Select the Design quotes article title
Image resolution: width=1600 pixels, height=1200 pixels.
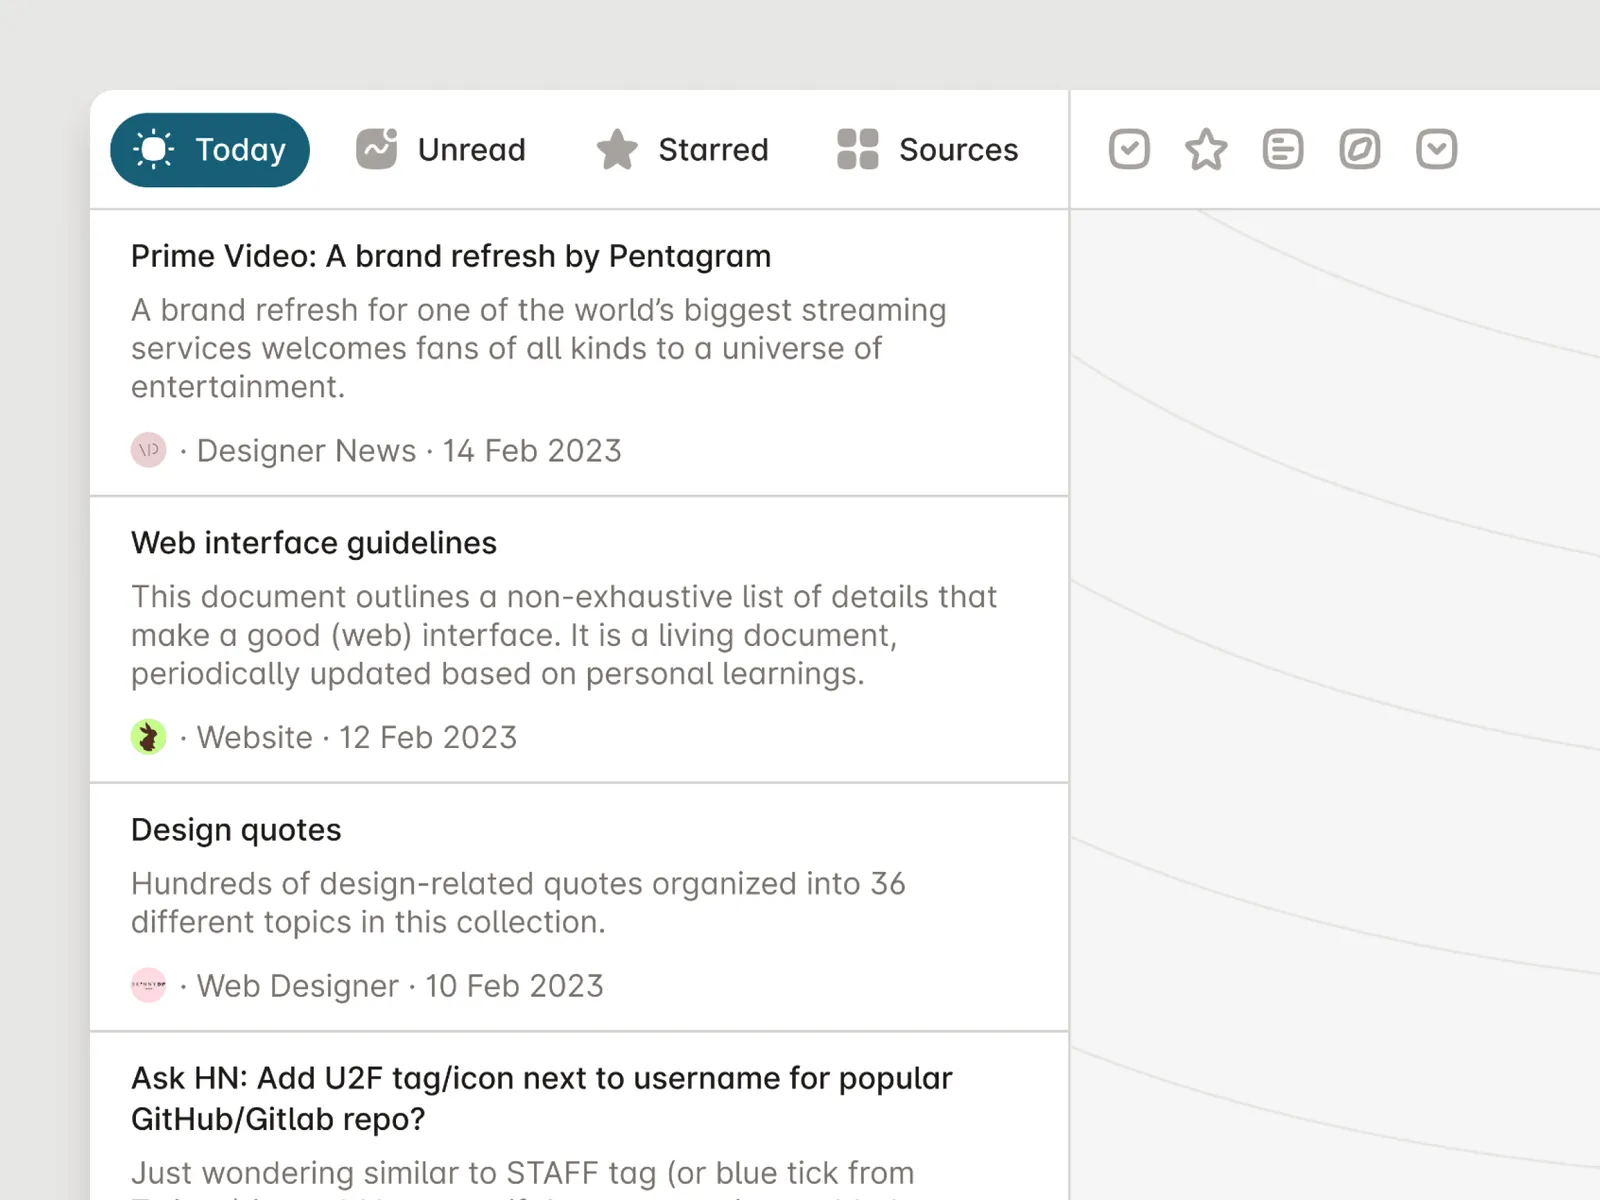click(x=236, y=830)
